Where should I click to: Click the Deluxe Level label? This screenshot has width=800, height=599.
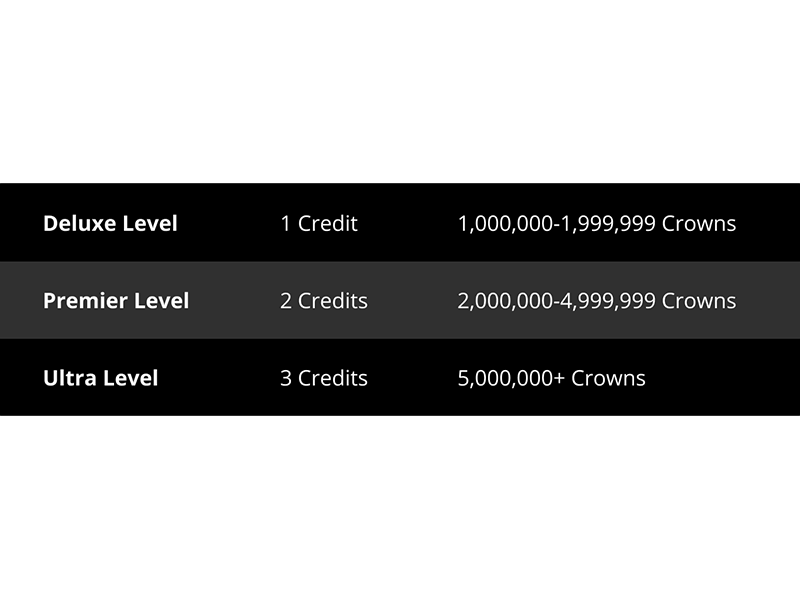pyautogui.click(x=110, y=223)
